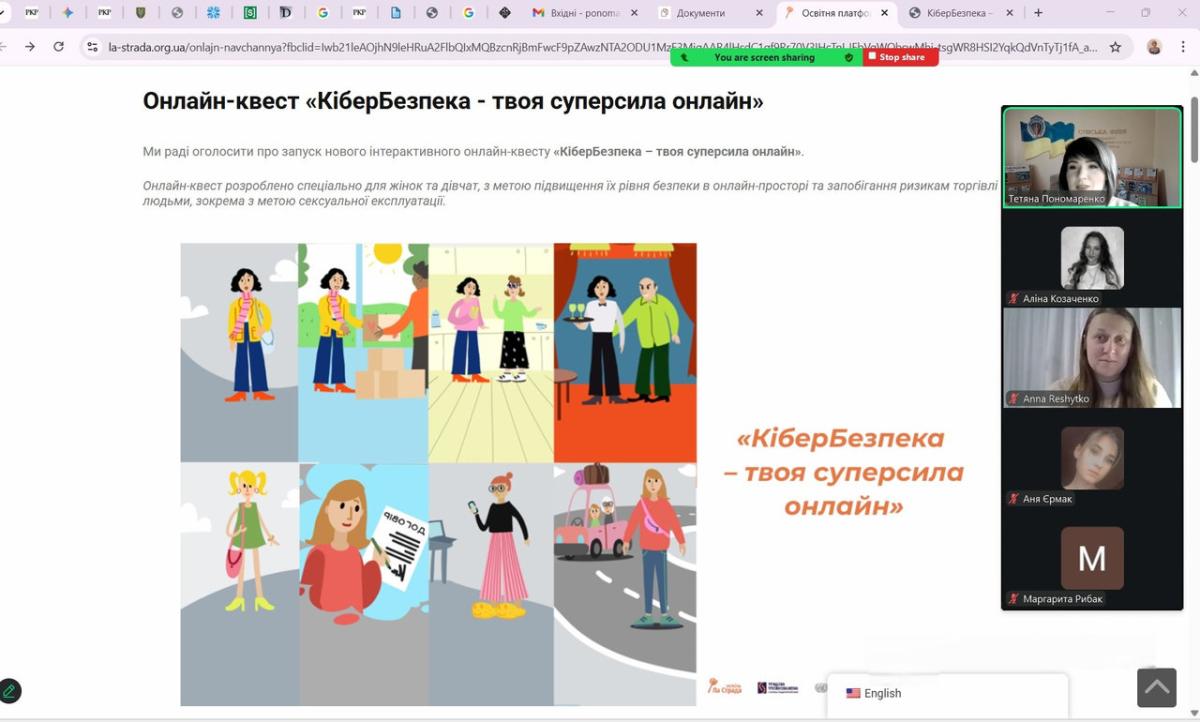Close the Освітня платформа tab

pos(885,13)
